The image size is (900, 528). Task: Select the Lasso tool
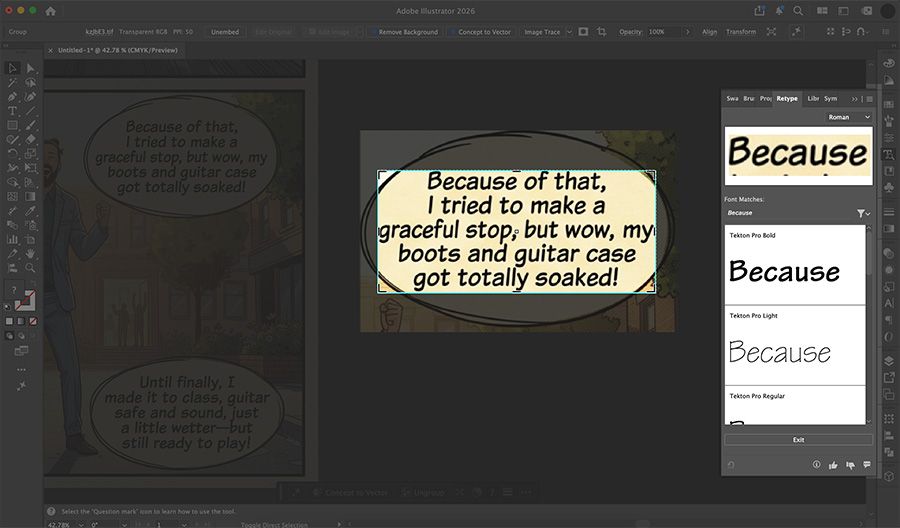click(x=30, y=83)
